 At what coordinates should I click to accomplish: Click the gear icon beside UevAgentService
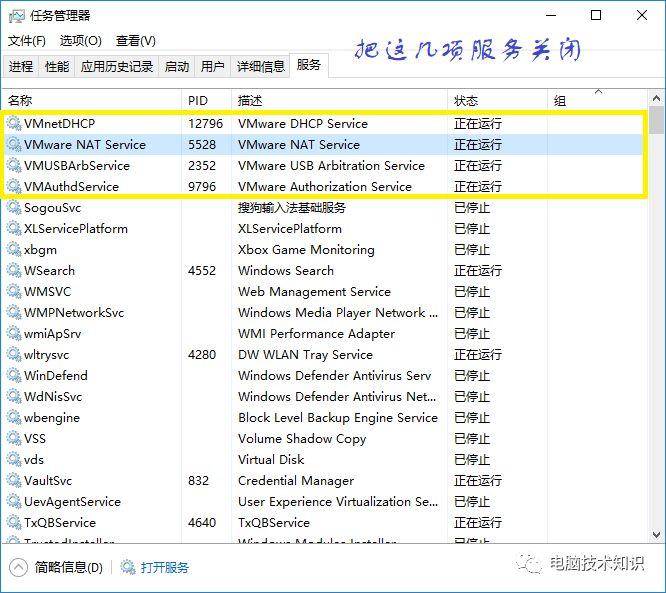tap(14, 502)
